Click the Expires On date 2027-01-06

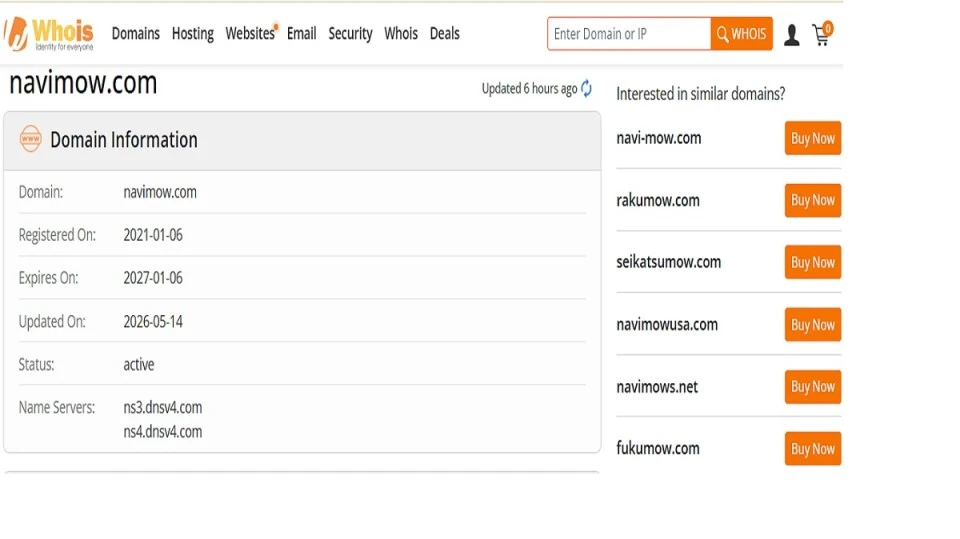point(153,278)
